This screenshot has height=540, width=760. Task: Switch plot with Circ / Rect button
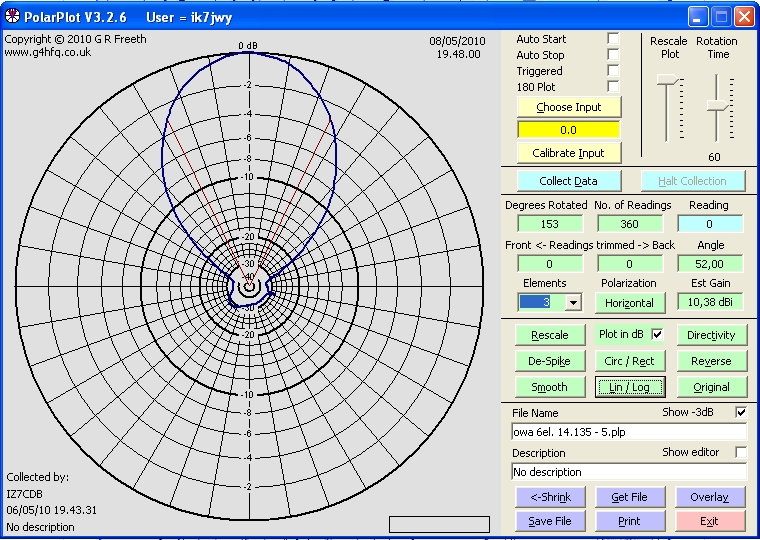click(x=630, y=361)
